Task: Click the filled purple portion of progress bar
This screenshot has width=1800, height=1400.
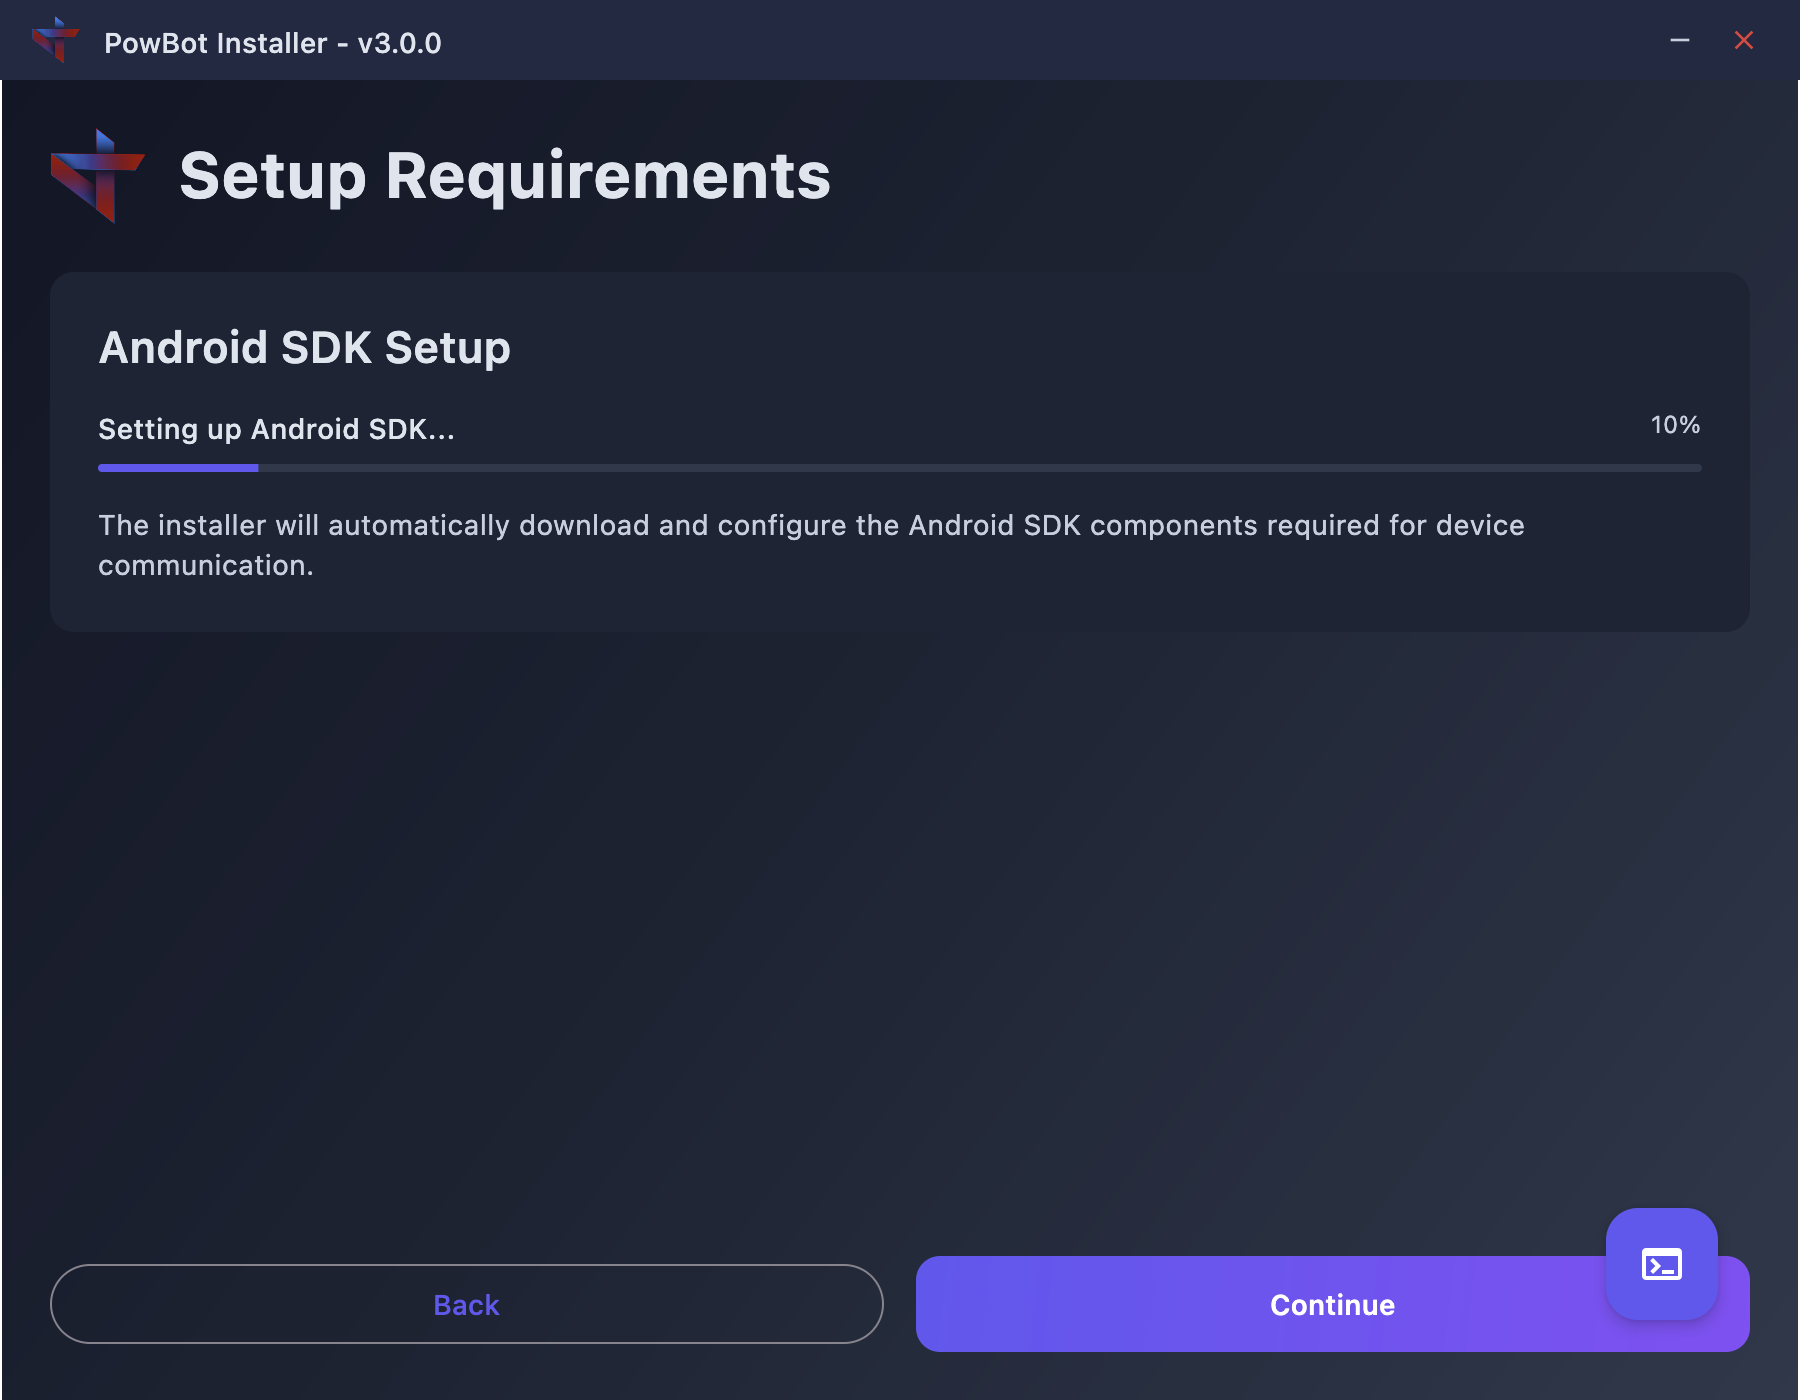Action: [x=178, y=468]
